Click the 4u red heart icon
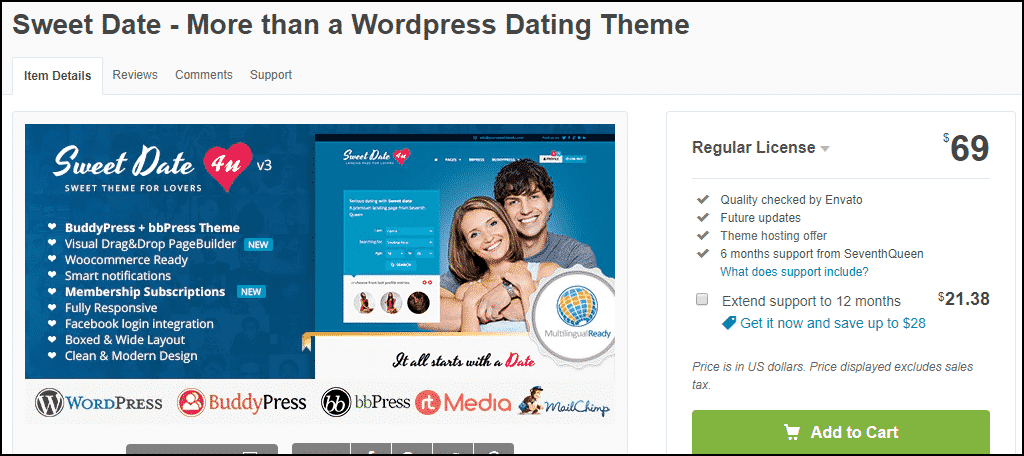 coord(224,167)
